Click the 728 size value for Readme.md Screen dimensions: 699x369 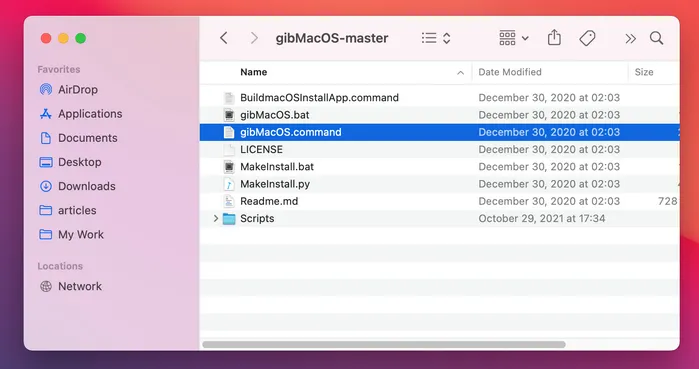(667, 201)
